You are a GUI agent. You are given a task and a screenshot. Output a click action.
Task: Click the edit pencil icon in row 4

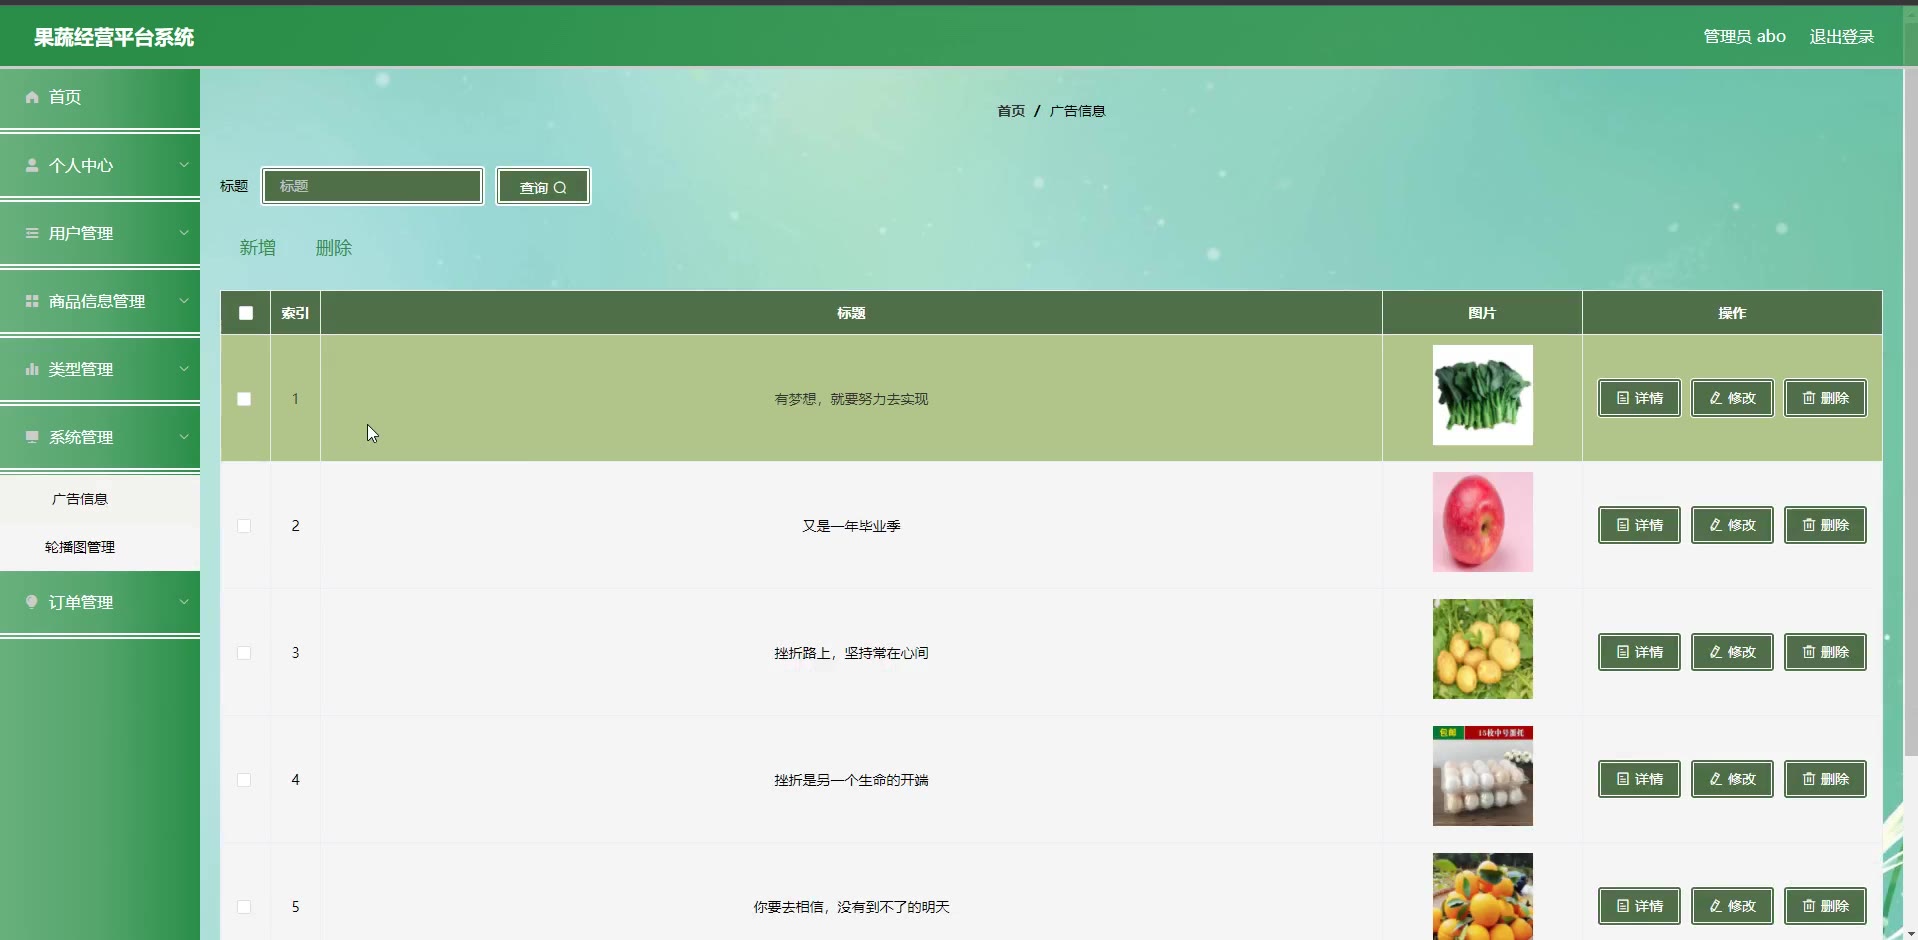tap(1716, 779)
